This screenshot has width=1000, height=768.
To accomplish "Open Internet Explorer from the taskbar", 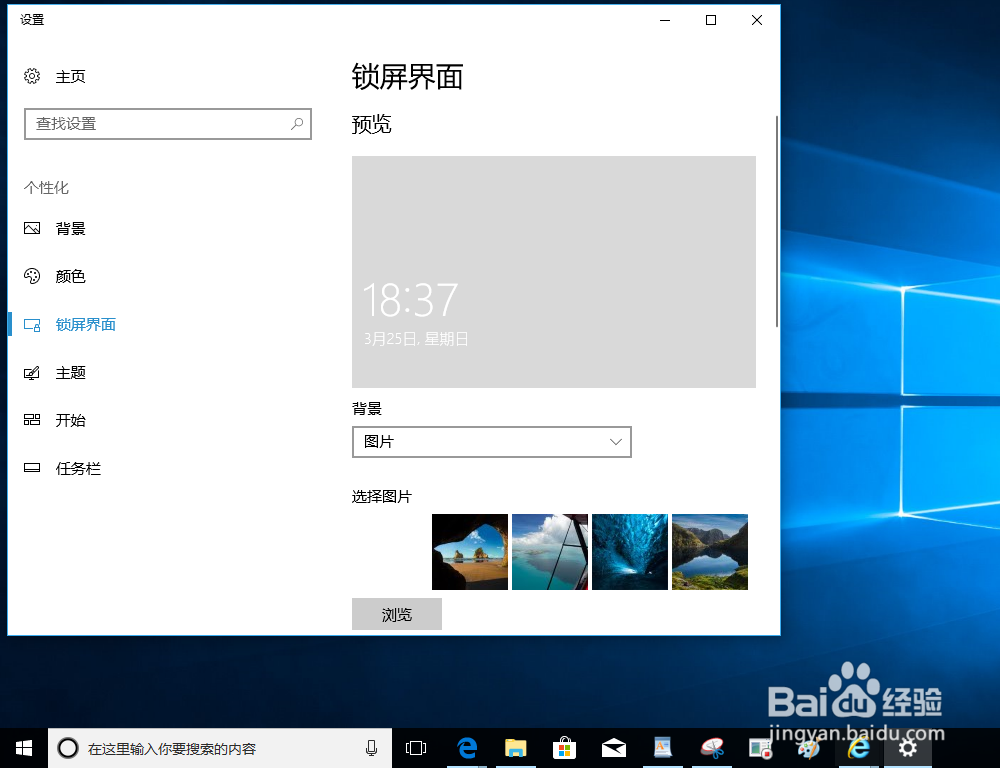I will pyautogui.click(x=857, y=747).
